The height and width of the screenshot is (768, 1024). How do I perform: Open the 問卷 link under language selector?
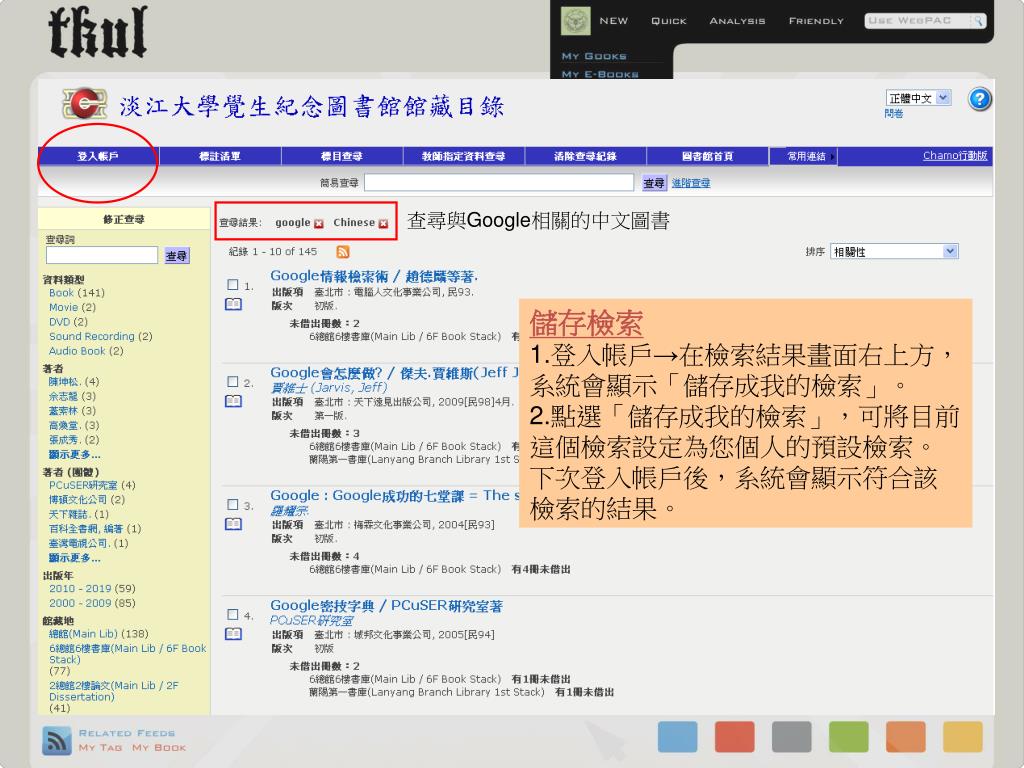(x=893, y=114)
